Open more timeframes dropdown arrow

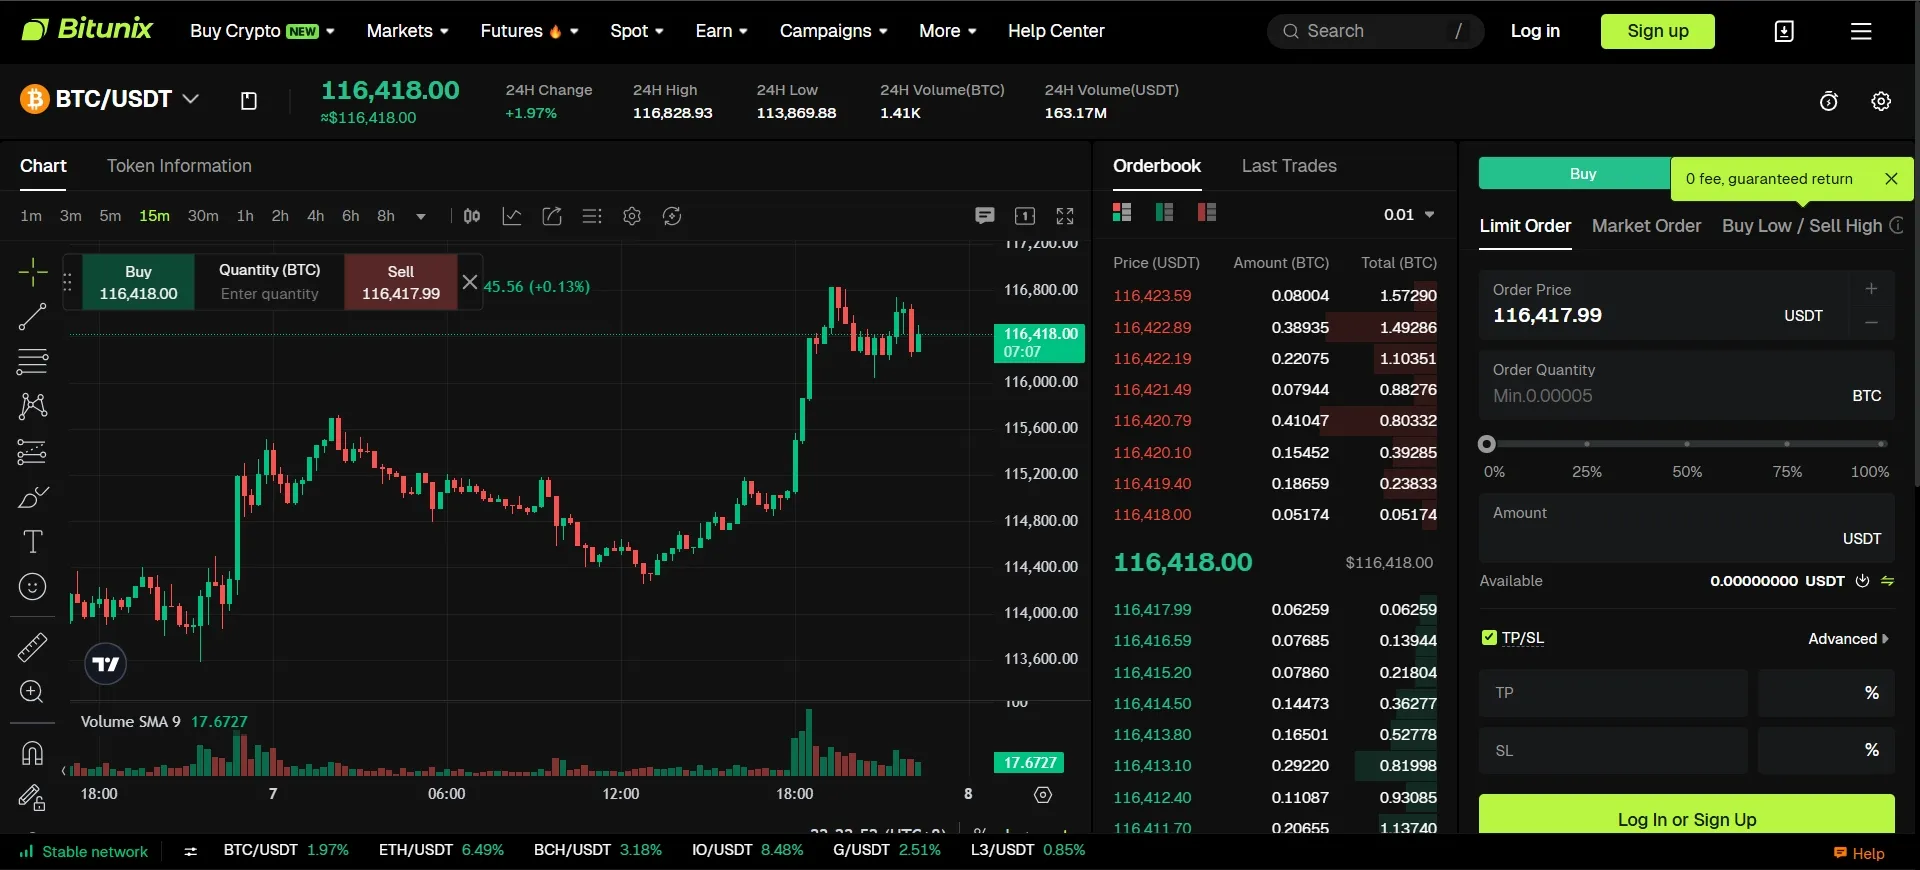[x=421, y=216]
